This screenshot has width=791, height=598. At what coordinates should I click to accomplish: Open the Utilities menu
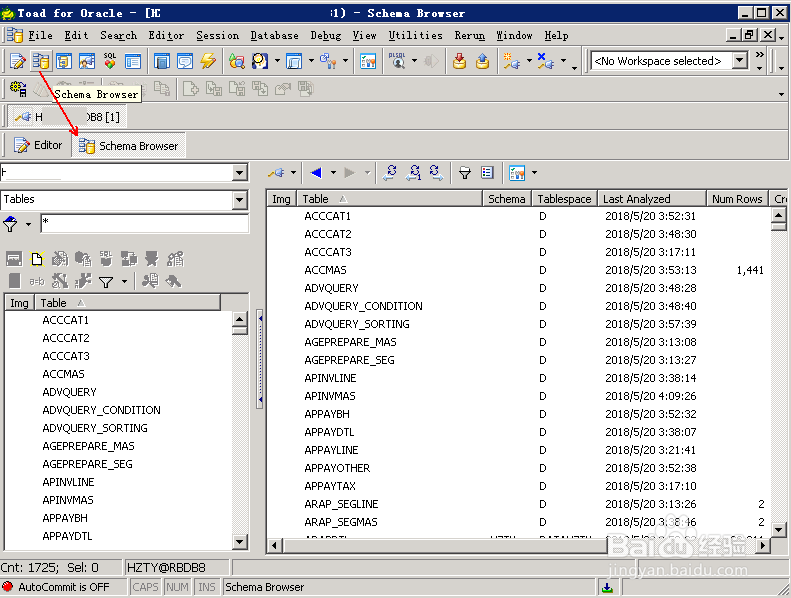tap(415, 35)
